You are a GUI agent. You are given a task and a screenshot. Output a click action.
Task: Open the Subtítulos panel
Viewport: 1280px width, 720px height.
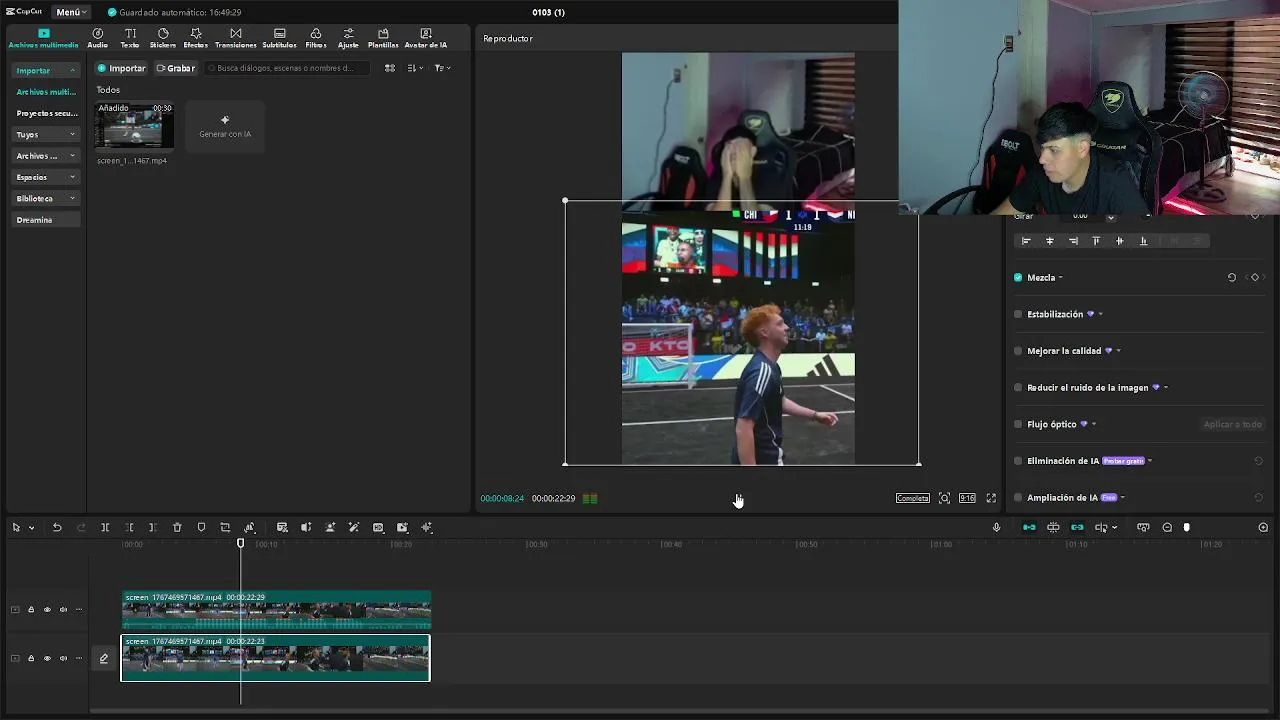tap(279, 38)
